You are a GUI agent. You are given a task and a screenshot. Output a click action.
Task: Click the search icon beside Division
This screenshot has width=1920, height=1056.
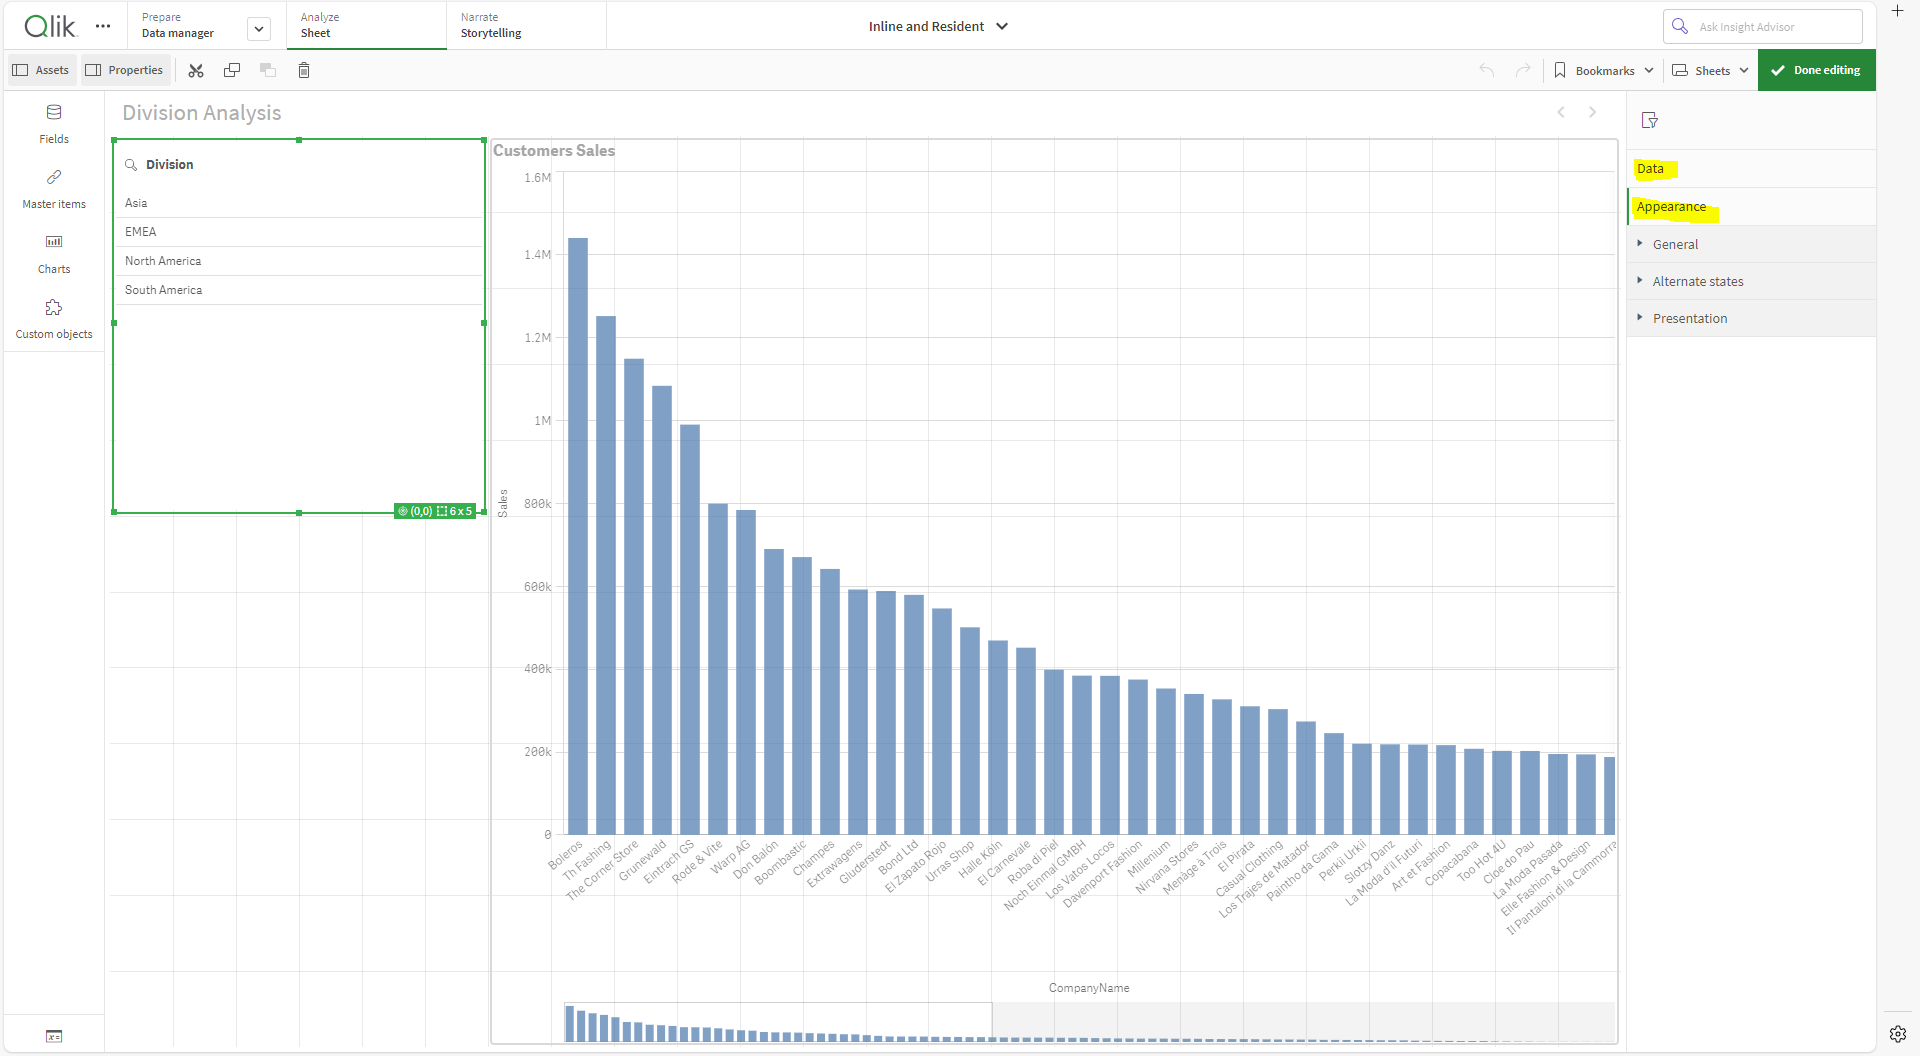[x=131, y=165]
